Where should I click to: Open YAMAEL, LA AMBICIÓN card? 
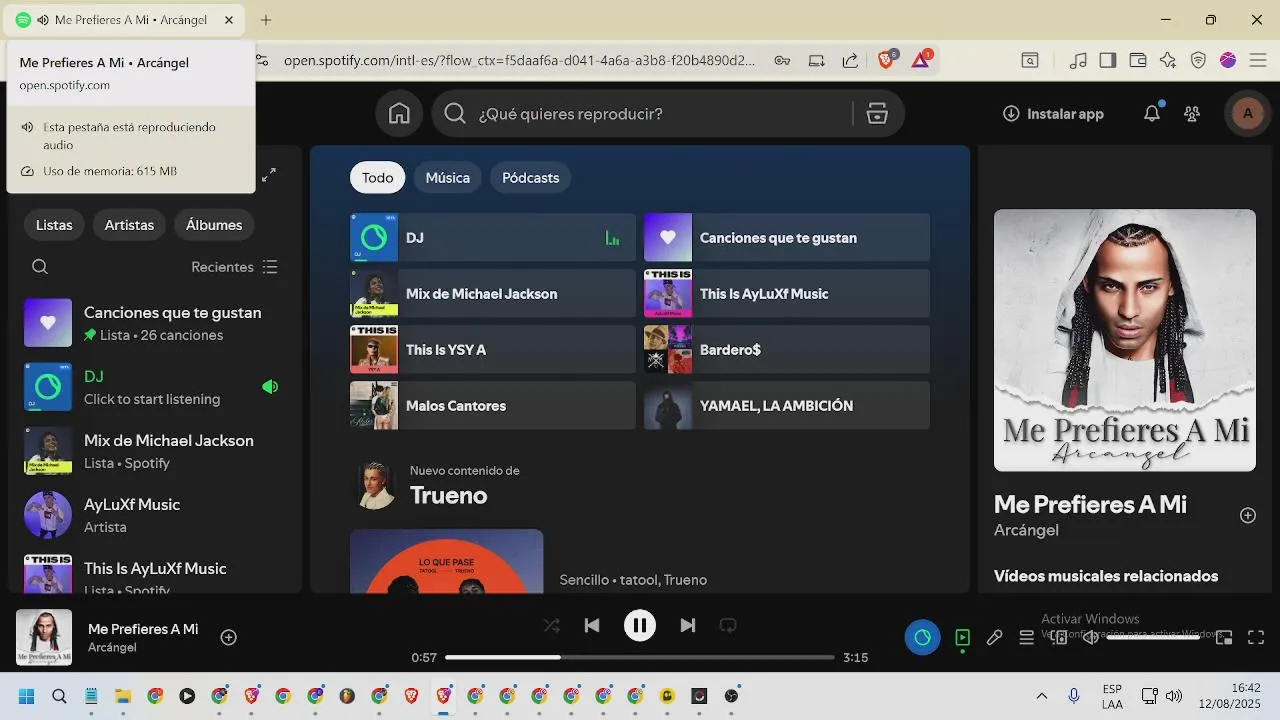coord(787,406)
